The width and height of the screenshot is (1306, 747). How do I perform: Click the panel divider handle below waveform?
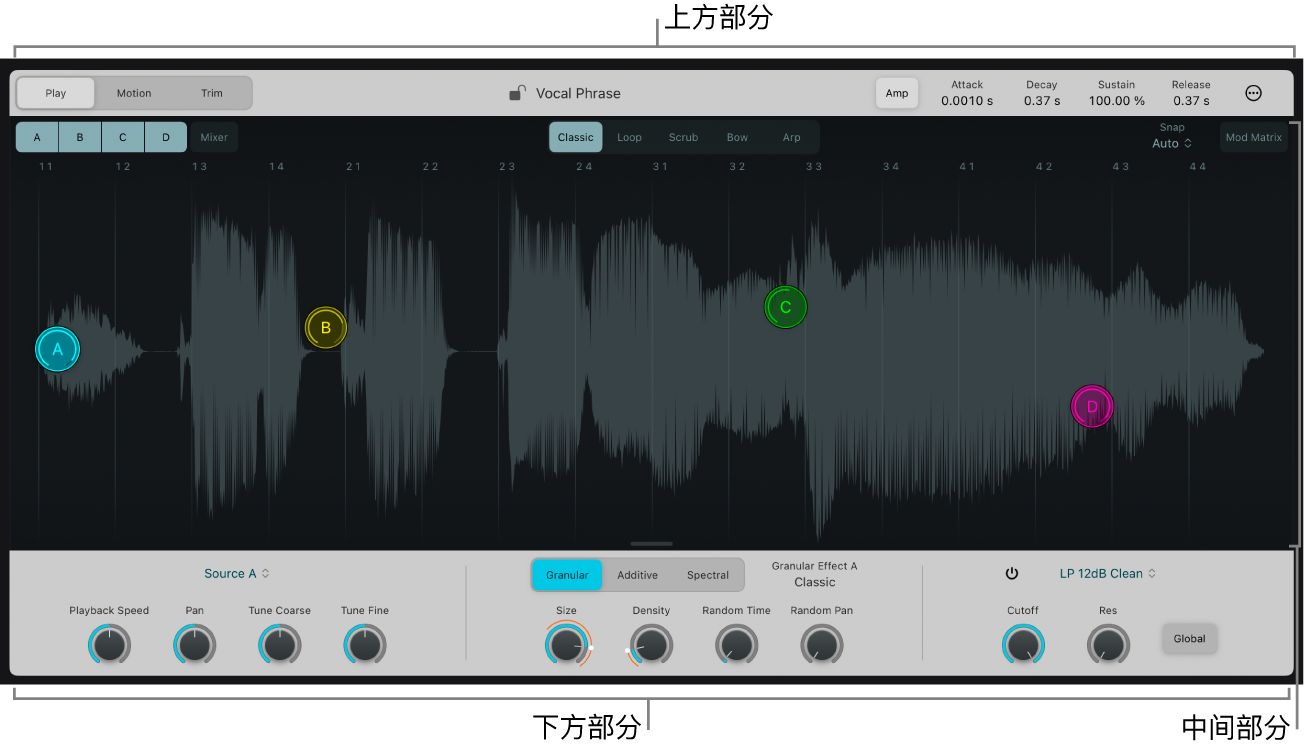coord(652,543)
